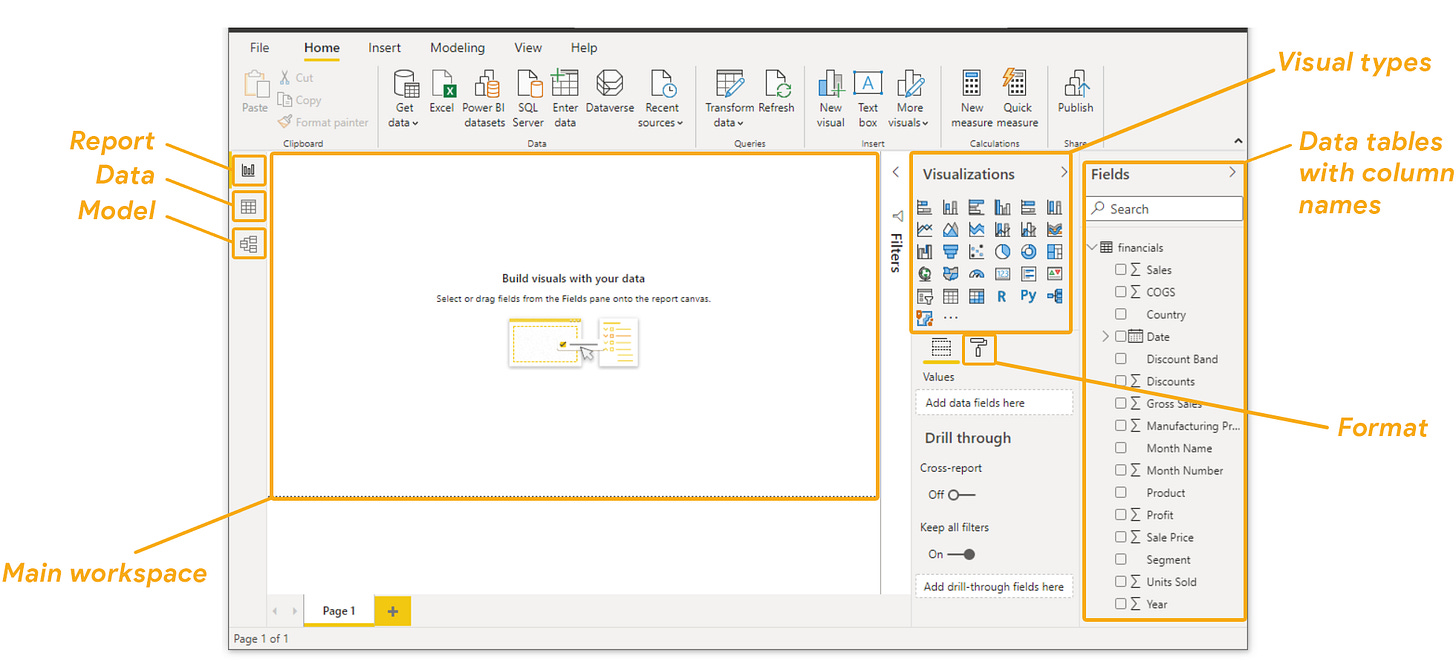
Task: Insert a Text box
Action: coord(868,99)
